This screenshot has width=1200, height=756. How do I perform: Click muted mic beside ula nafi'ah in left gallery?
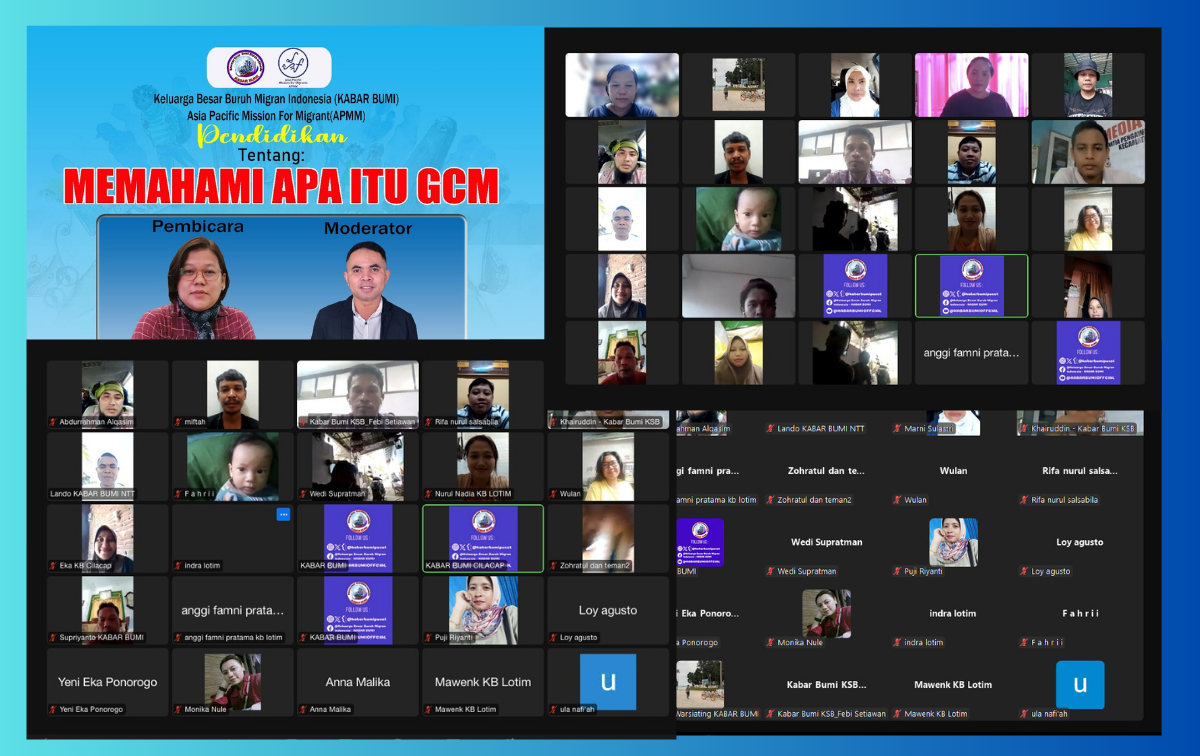pyautogui.click(x=553, y=709)
